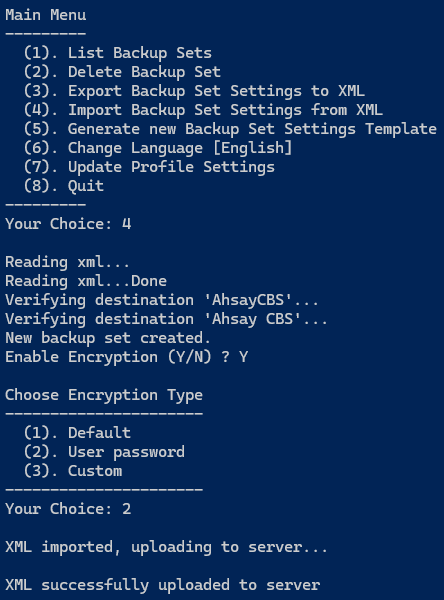444x600 pixels.
Task: Click Export Backup Set Settings to XML
Action: [194, 91]
